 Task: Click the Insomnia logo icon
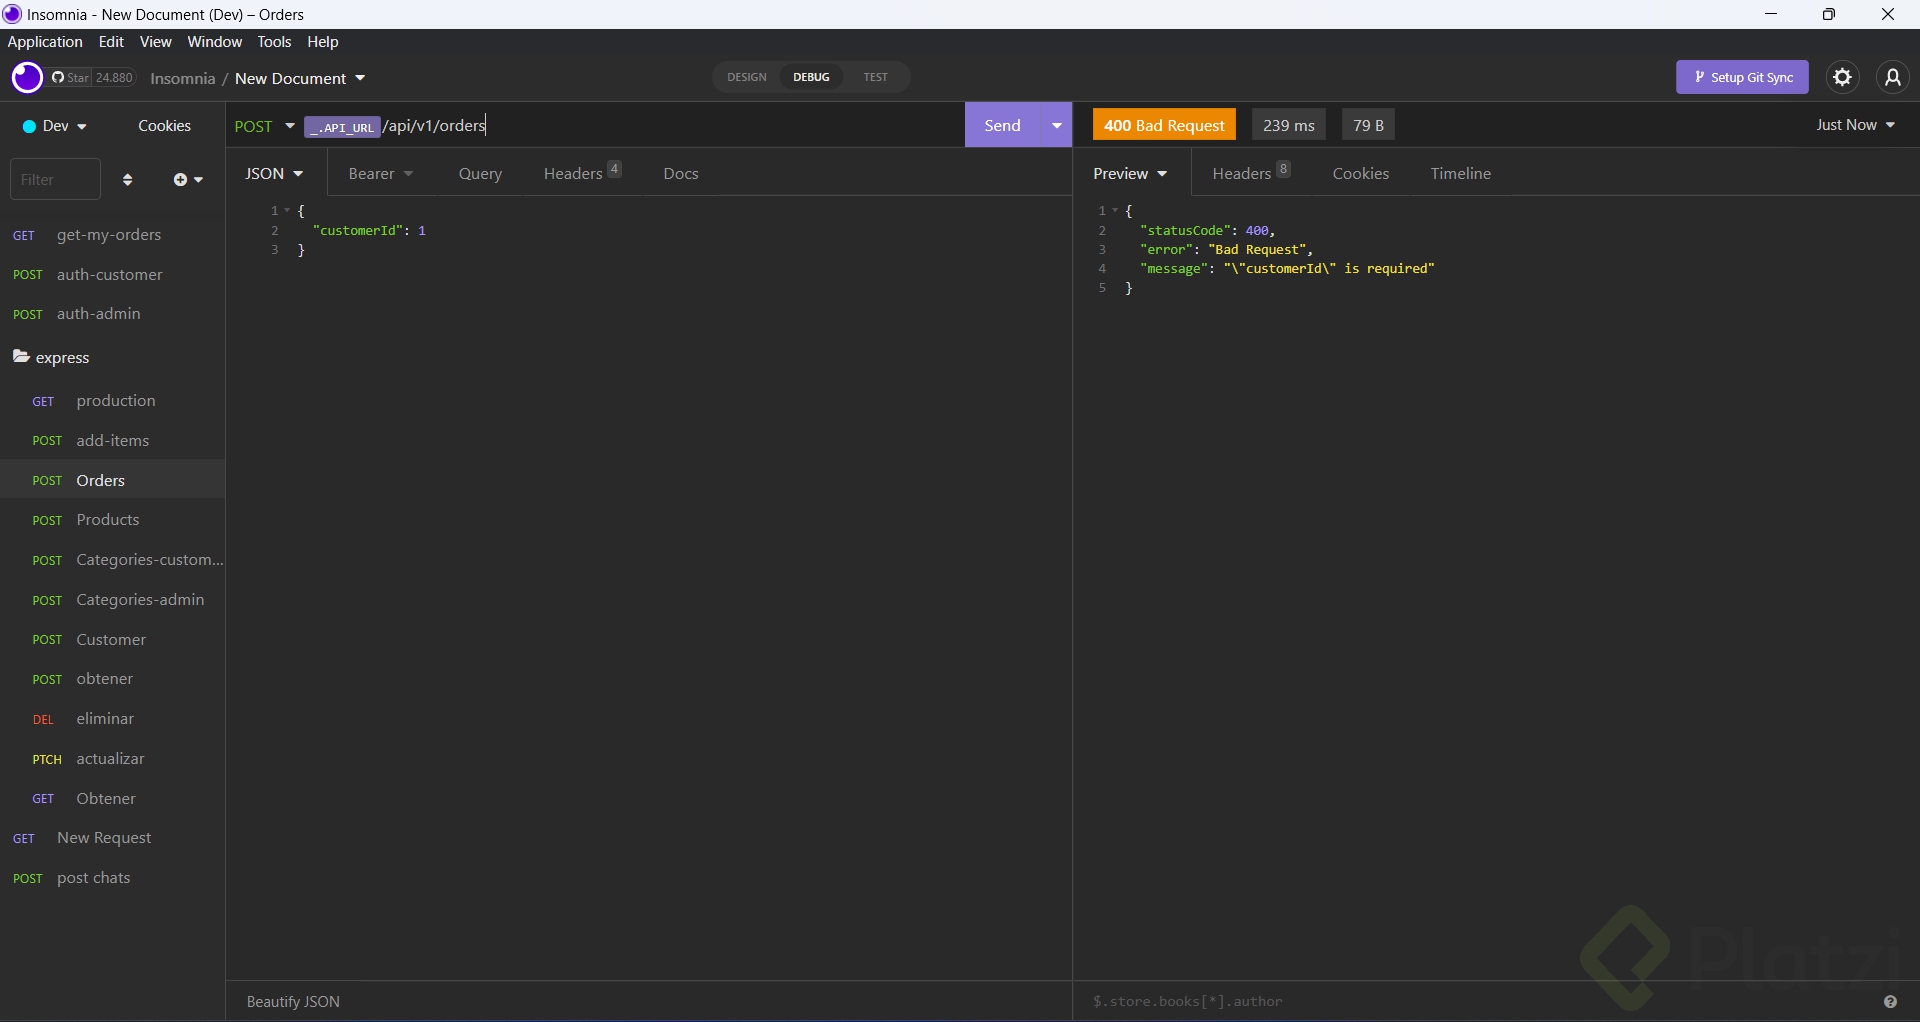pyautogui.click(x=27, y=78)
